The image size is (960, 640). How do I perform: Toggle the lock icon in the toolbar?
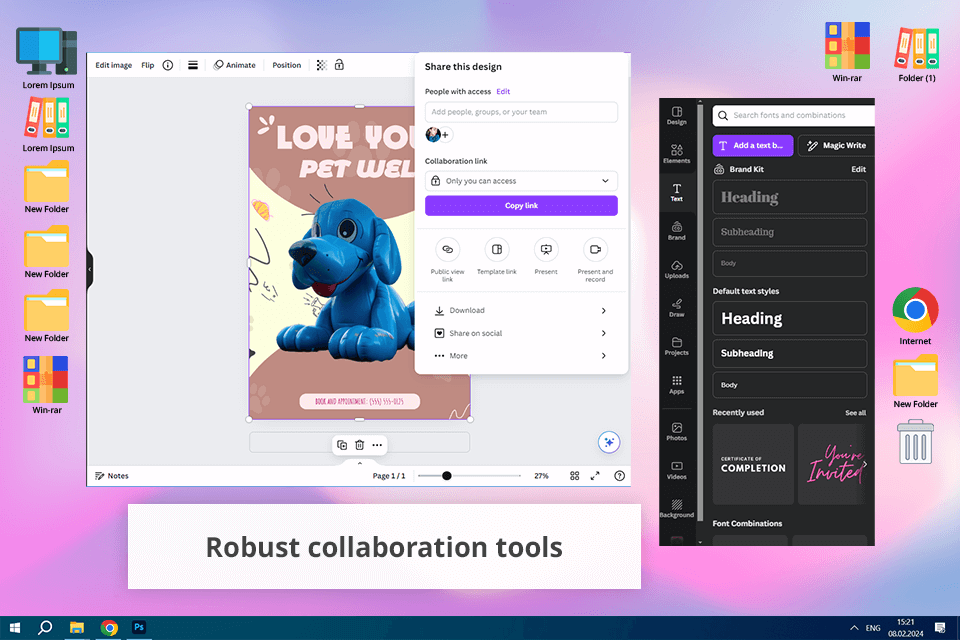click(x=339, y=64)
